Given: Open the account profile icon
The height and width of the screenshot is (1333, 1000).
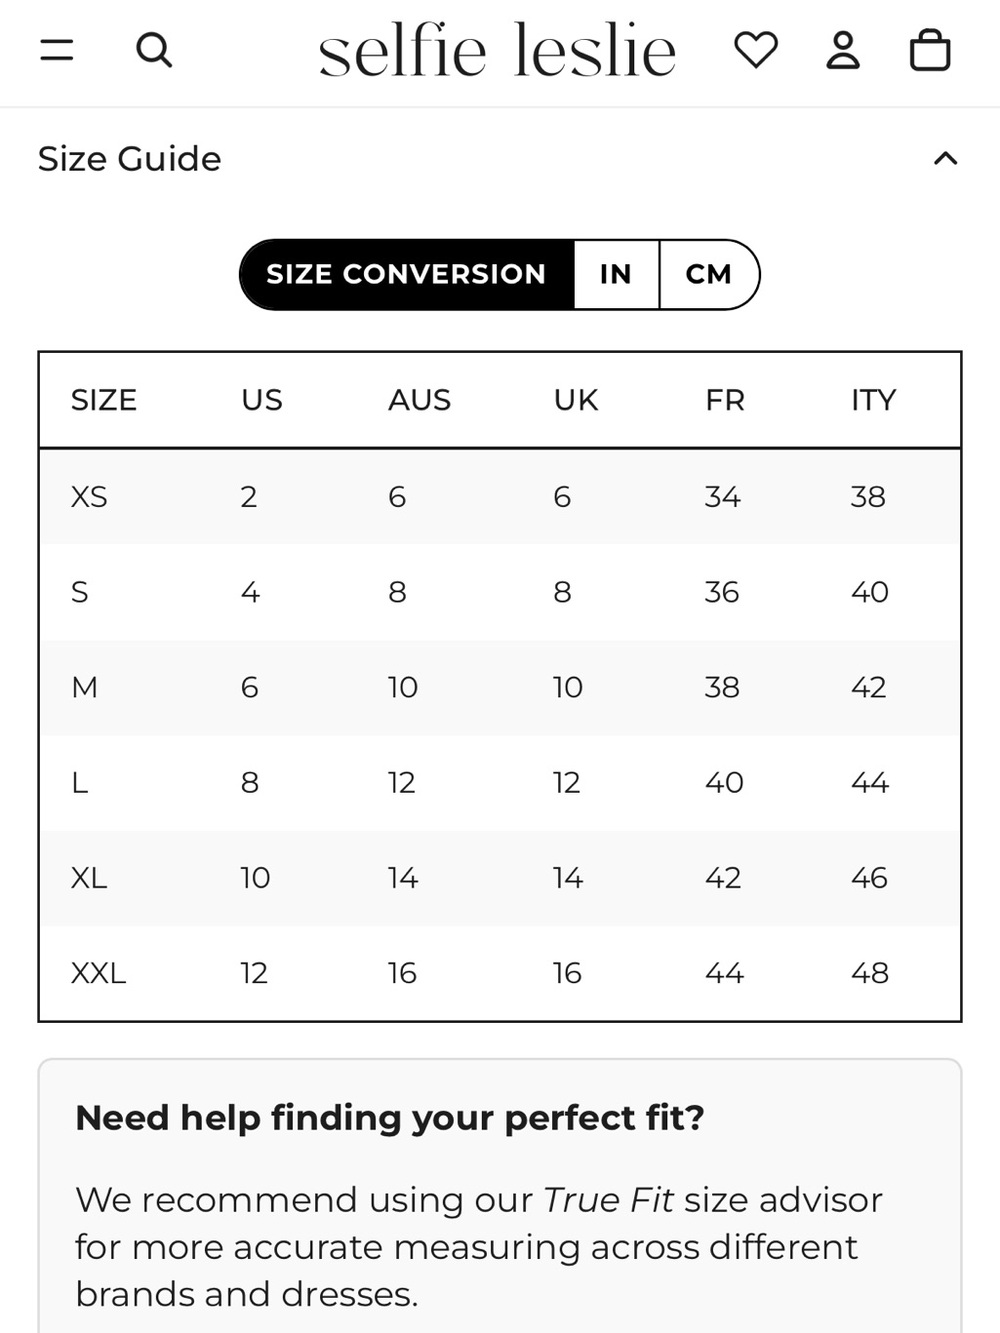Looking at the screenshot, I should (843, 50).
